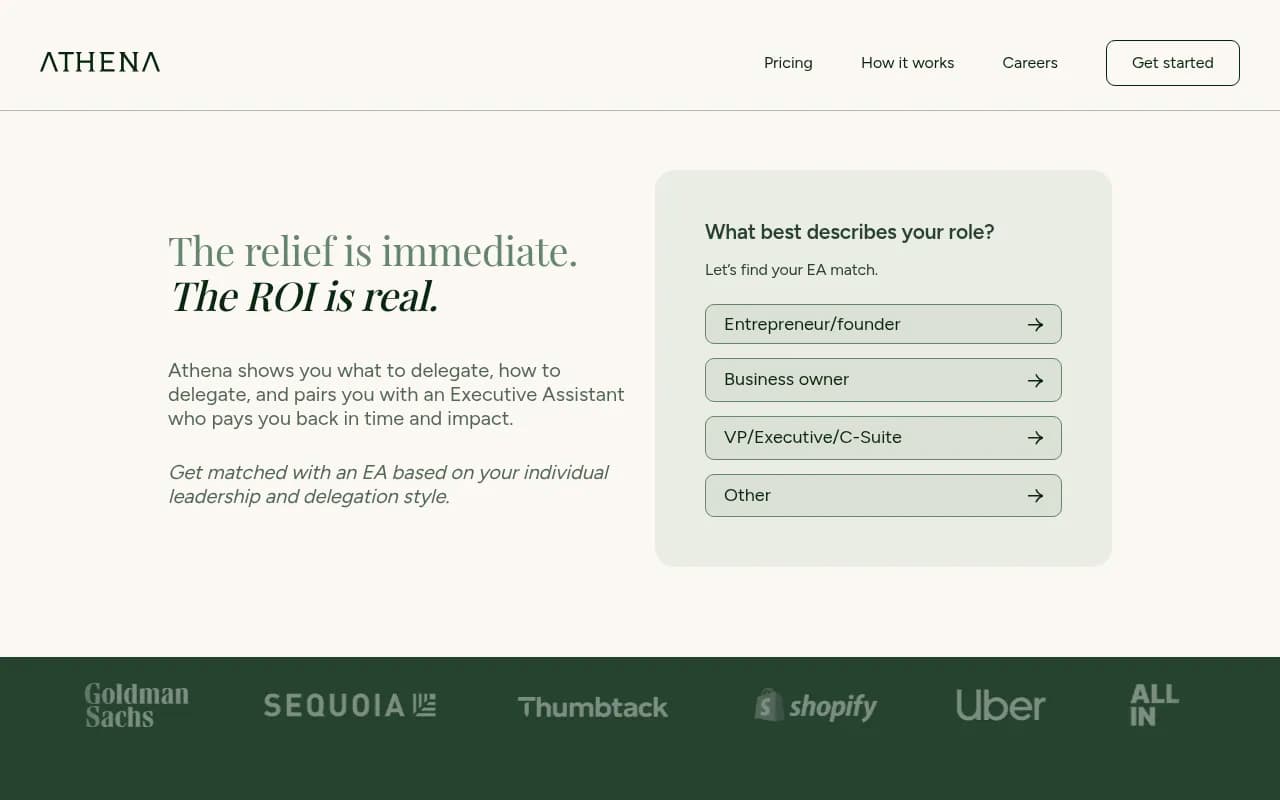The image size is (1280, 800).
Task: Click the arrow icon beside VP/Executive/C-Suite
Action: click(1035, 437)
